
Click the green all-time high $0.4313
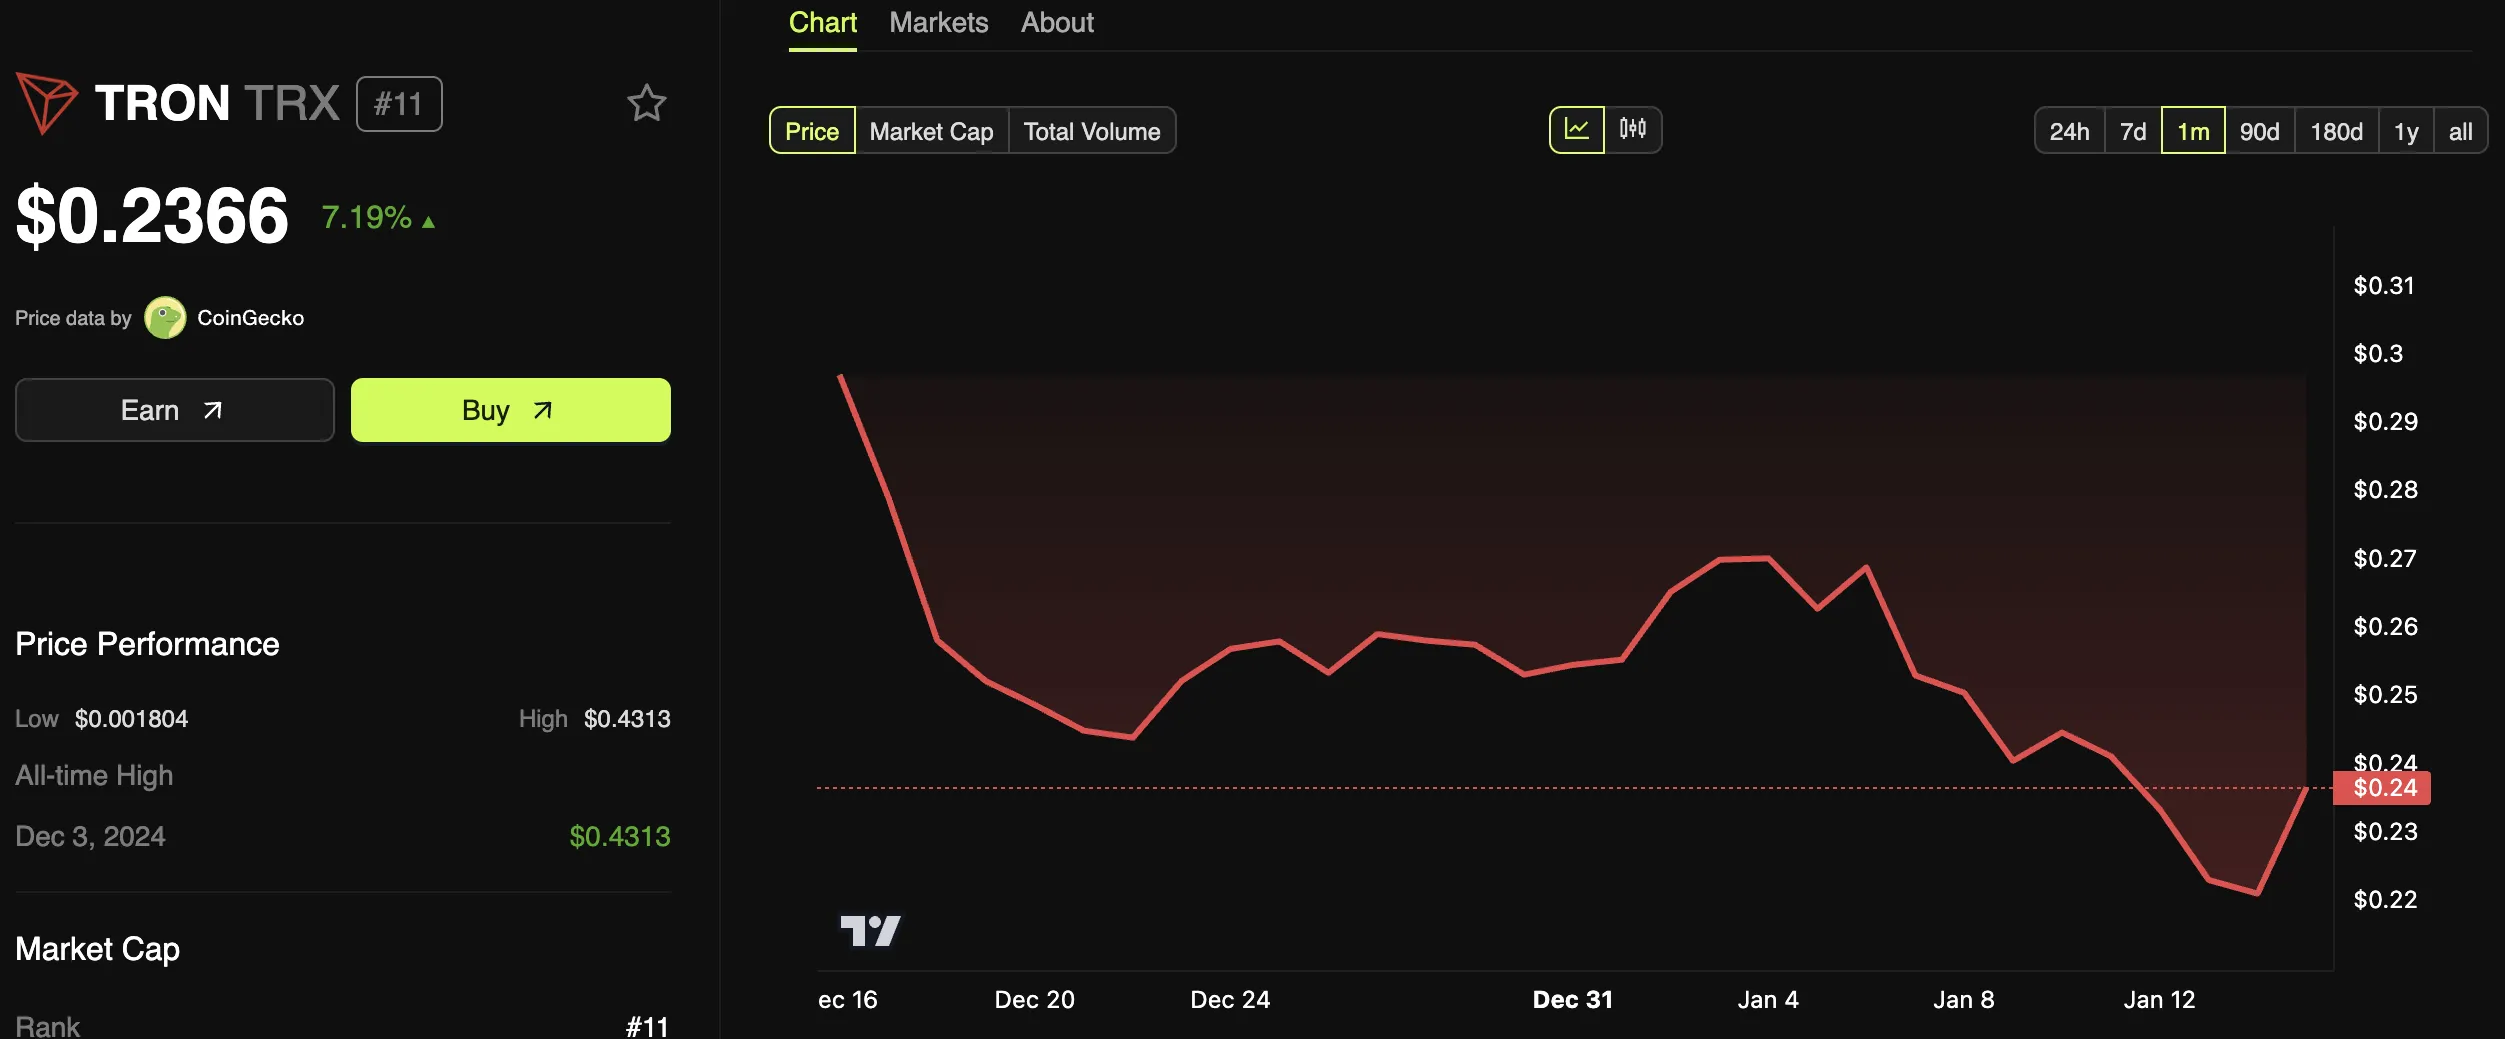619,836
